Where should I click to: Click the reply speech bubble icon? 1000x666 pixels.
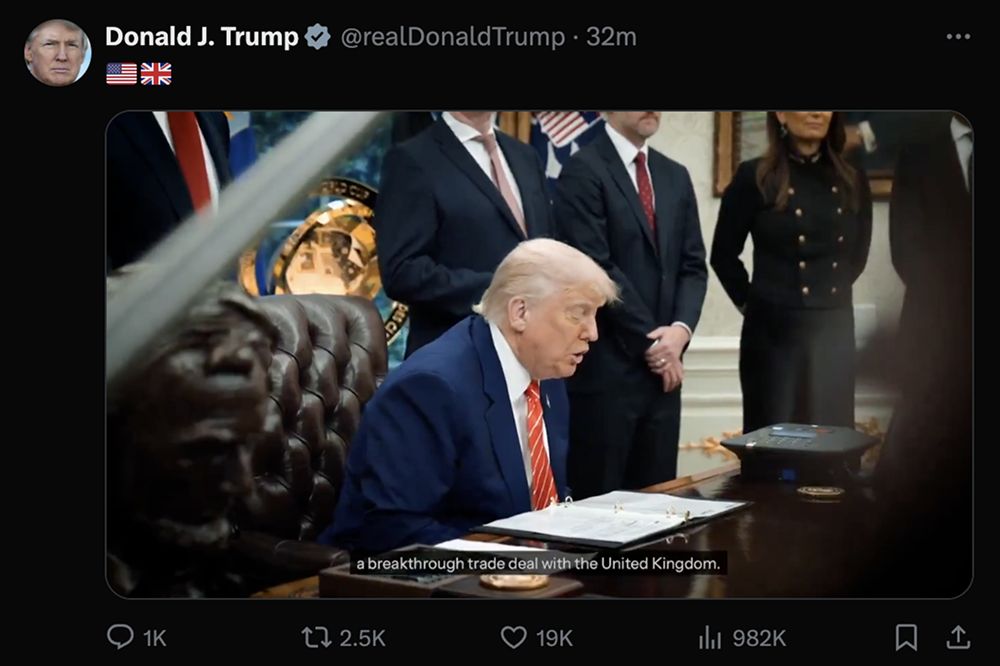[120, 637]
